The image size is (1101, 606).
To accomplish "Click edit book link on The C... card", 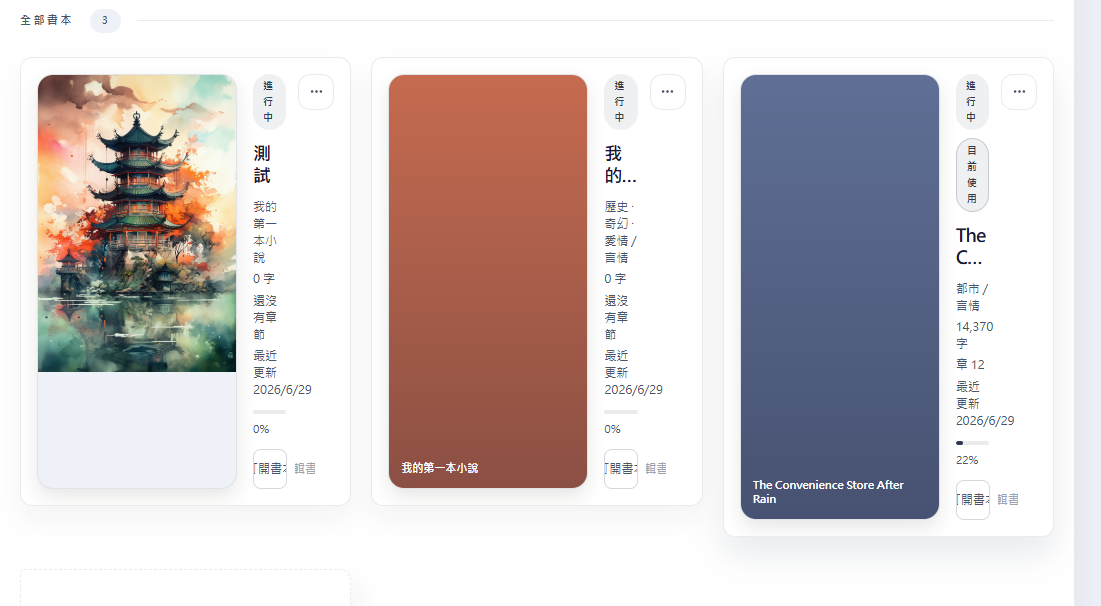I will (x=1008, y=499).
